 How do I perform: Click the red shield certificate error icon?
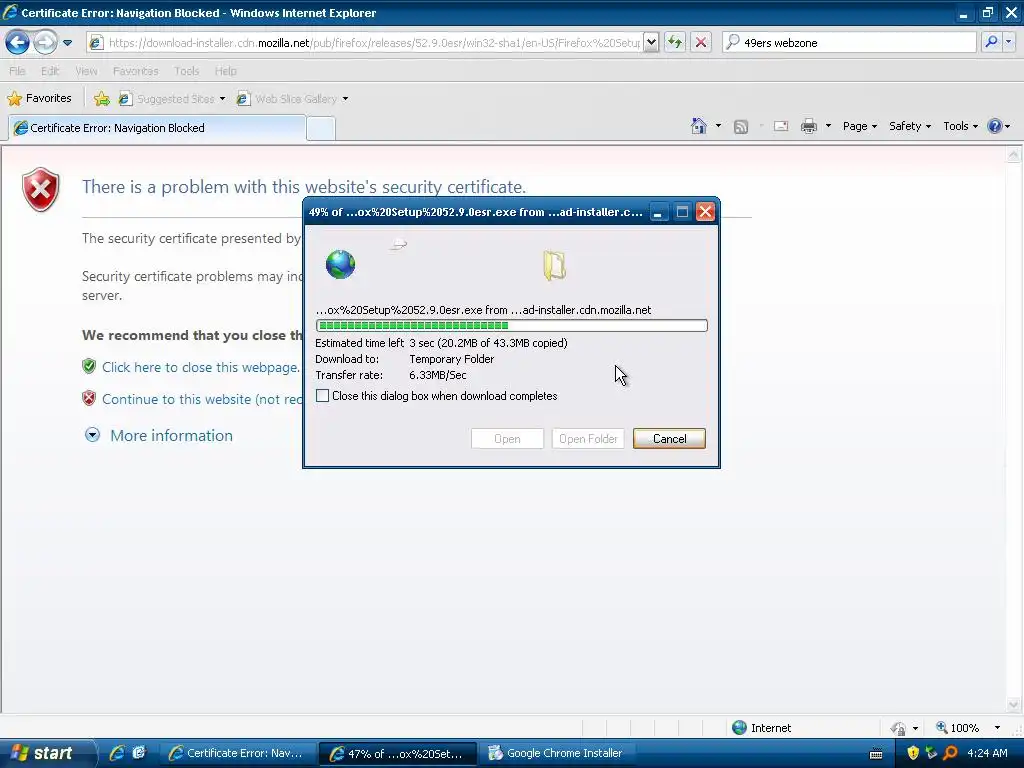(40, 189)
